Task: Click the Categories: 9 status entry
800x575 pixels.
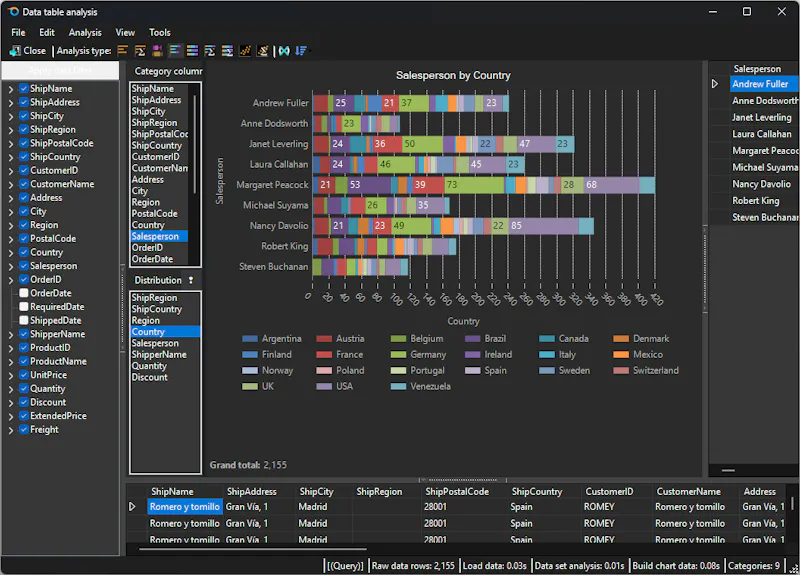Action: [754, 565]
